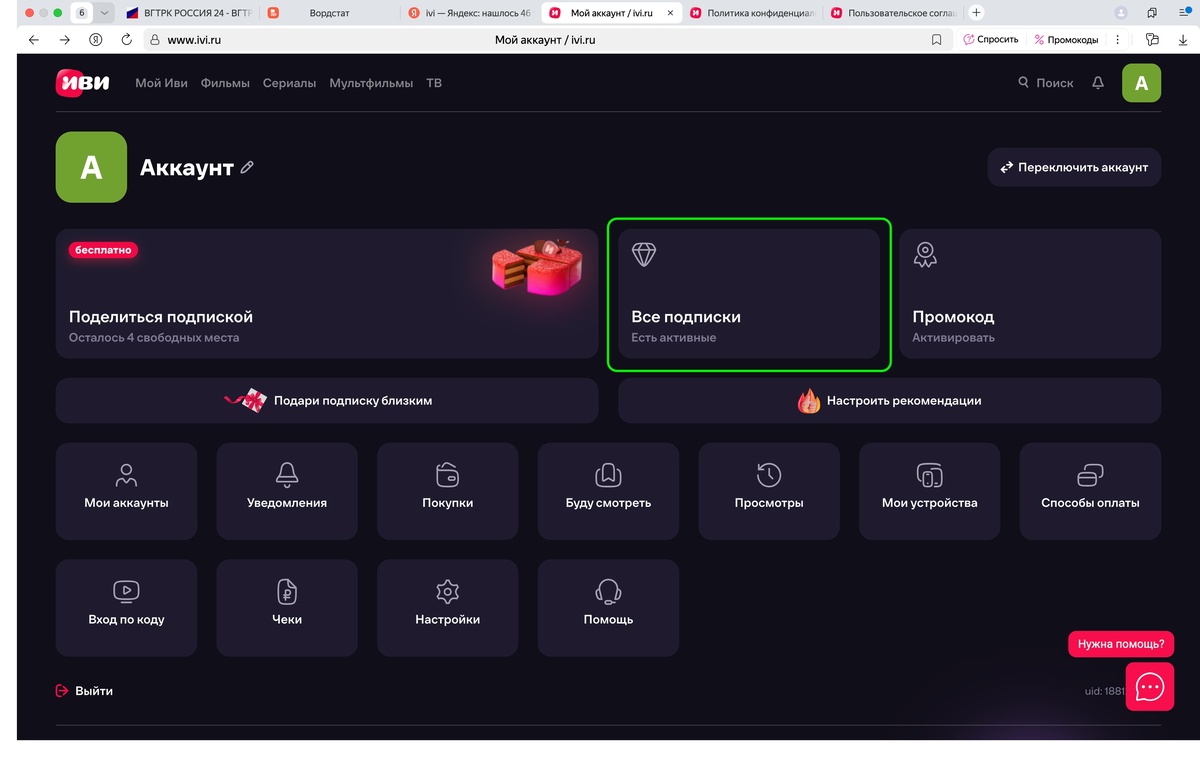The image size is (1200, 760).
Task: Switch to the ivi — Яндекс tab
Action: (470, 13)
